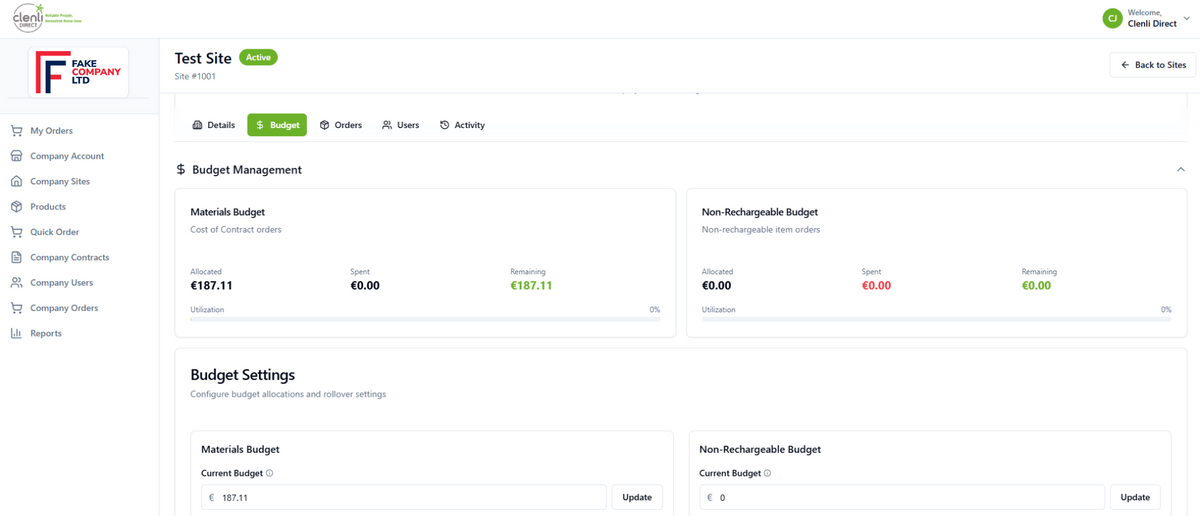Click the Test Site heading
Viewport: 1200px width, 516px height.
(203, 58)
